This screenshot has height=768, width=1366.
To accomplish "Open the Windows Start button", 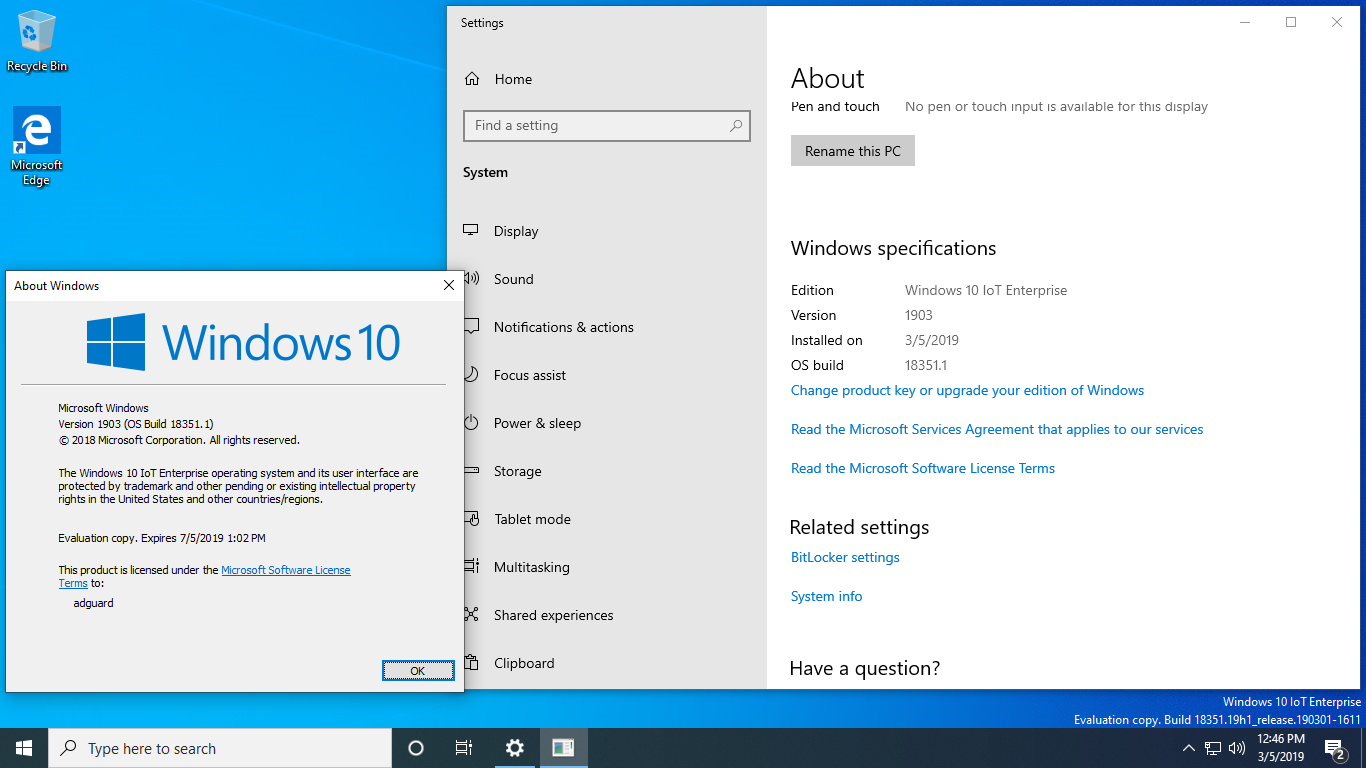I will click(24, 748).
